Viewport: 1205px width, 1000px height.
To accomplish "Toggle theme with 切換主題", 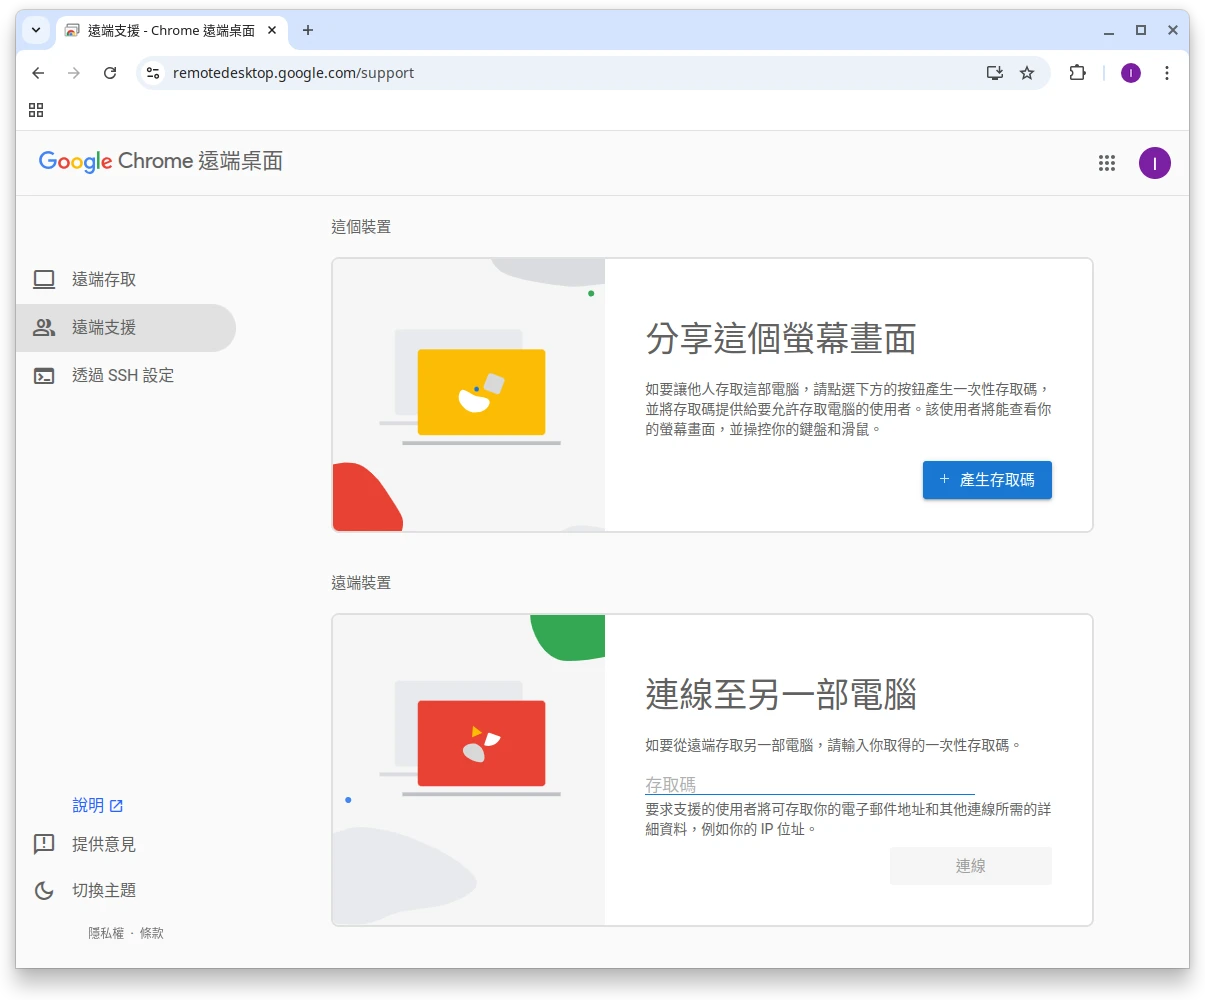I will [x=103, y=890].
